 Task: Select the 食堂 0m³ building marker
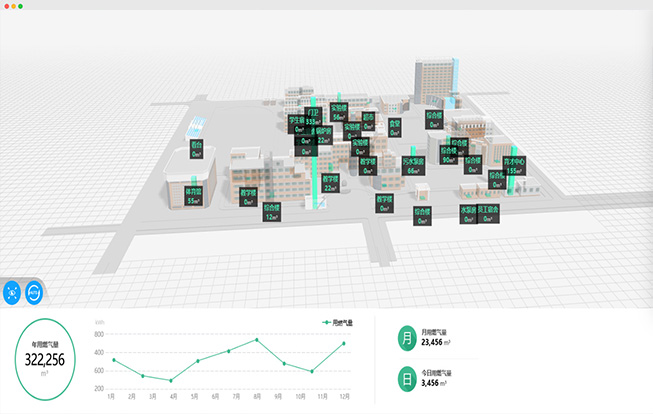click(x=395, y=128)
